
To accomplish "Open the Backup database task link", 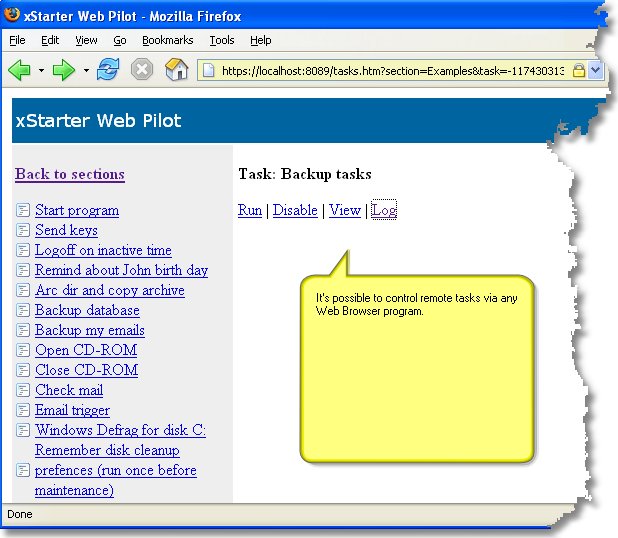I will coord(87,310).
